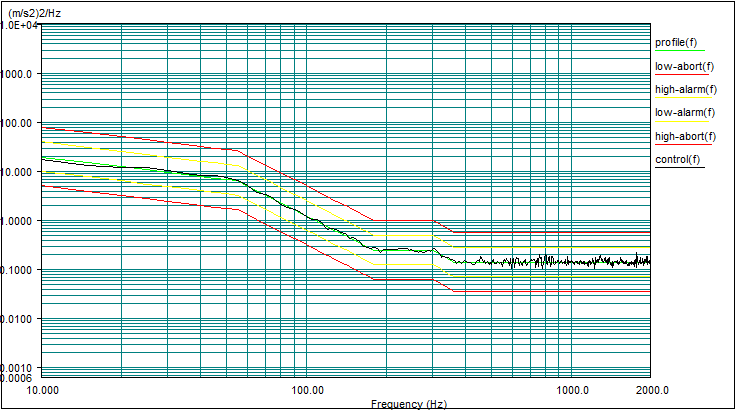Select the high-abort(f) legend entry

point(685,136)
